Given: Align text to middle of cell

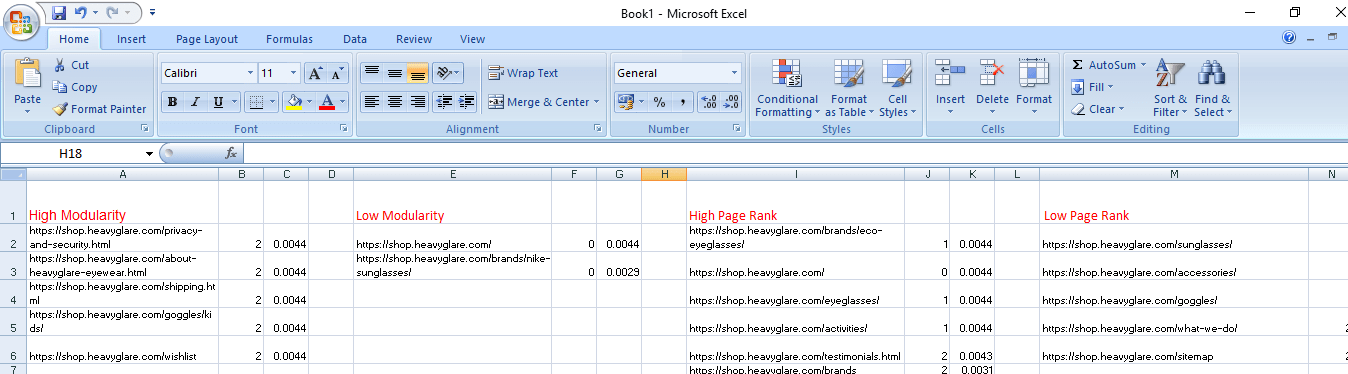Looking at the screenshot, I should (394, 73).
